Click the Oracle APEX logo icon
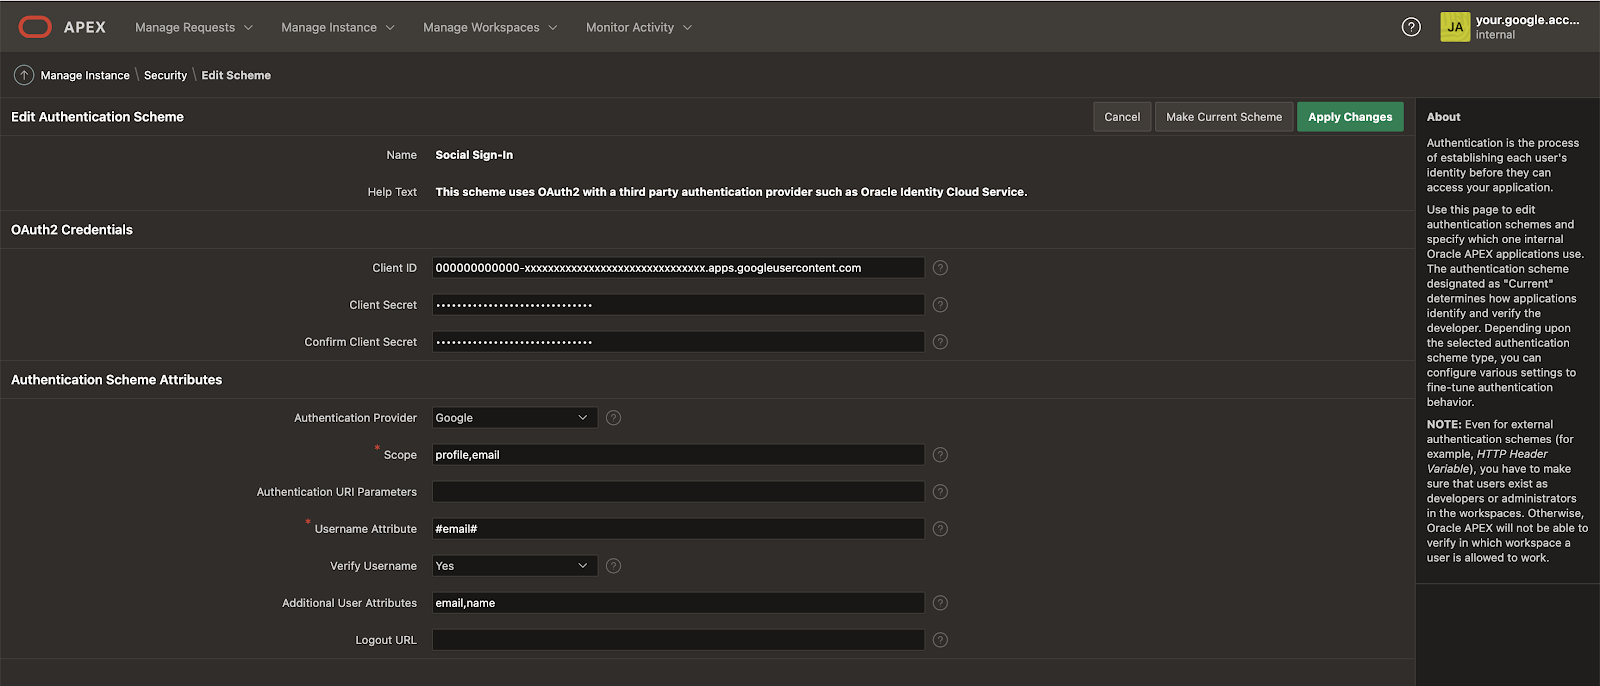Screen dimensions: 1600x686 point(35,27)
